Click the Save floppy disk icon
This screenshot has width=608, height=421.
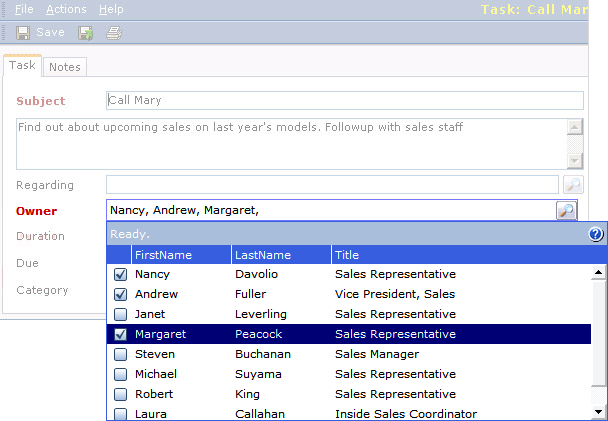pos(23,33)
